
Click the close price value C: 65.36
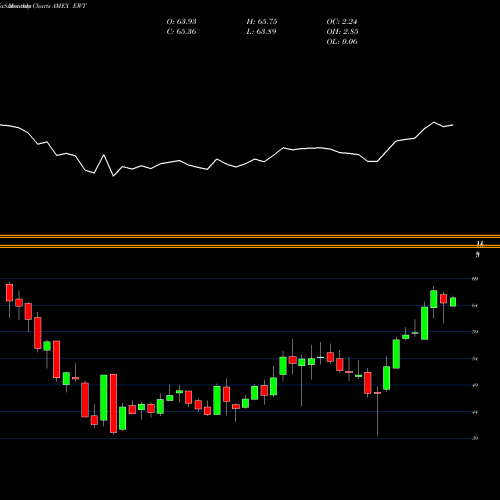coord(181,32)
